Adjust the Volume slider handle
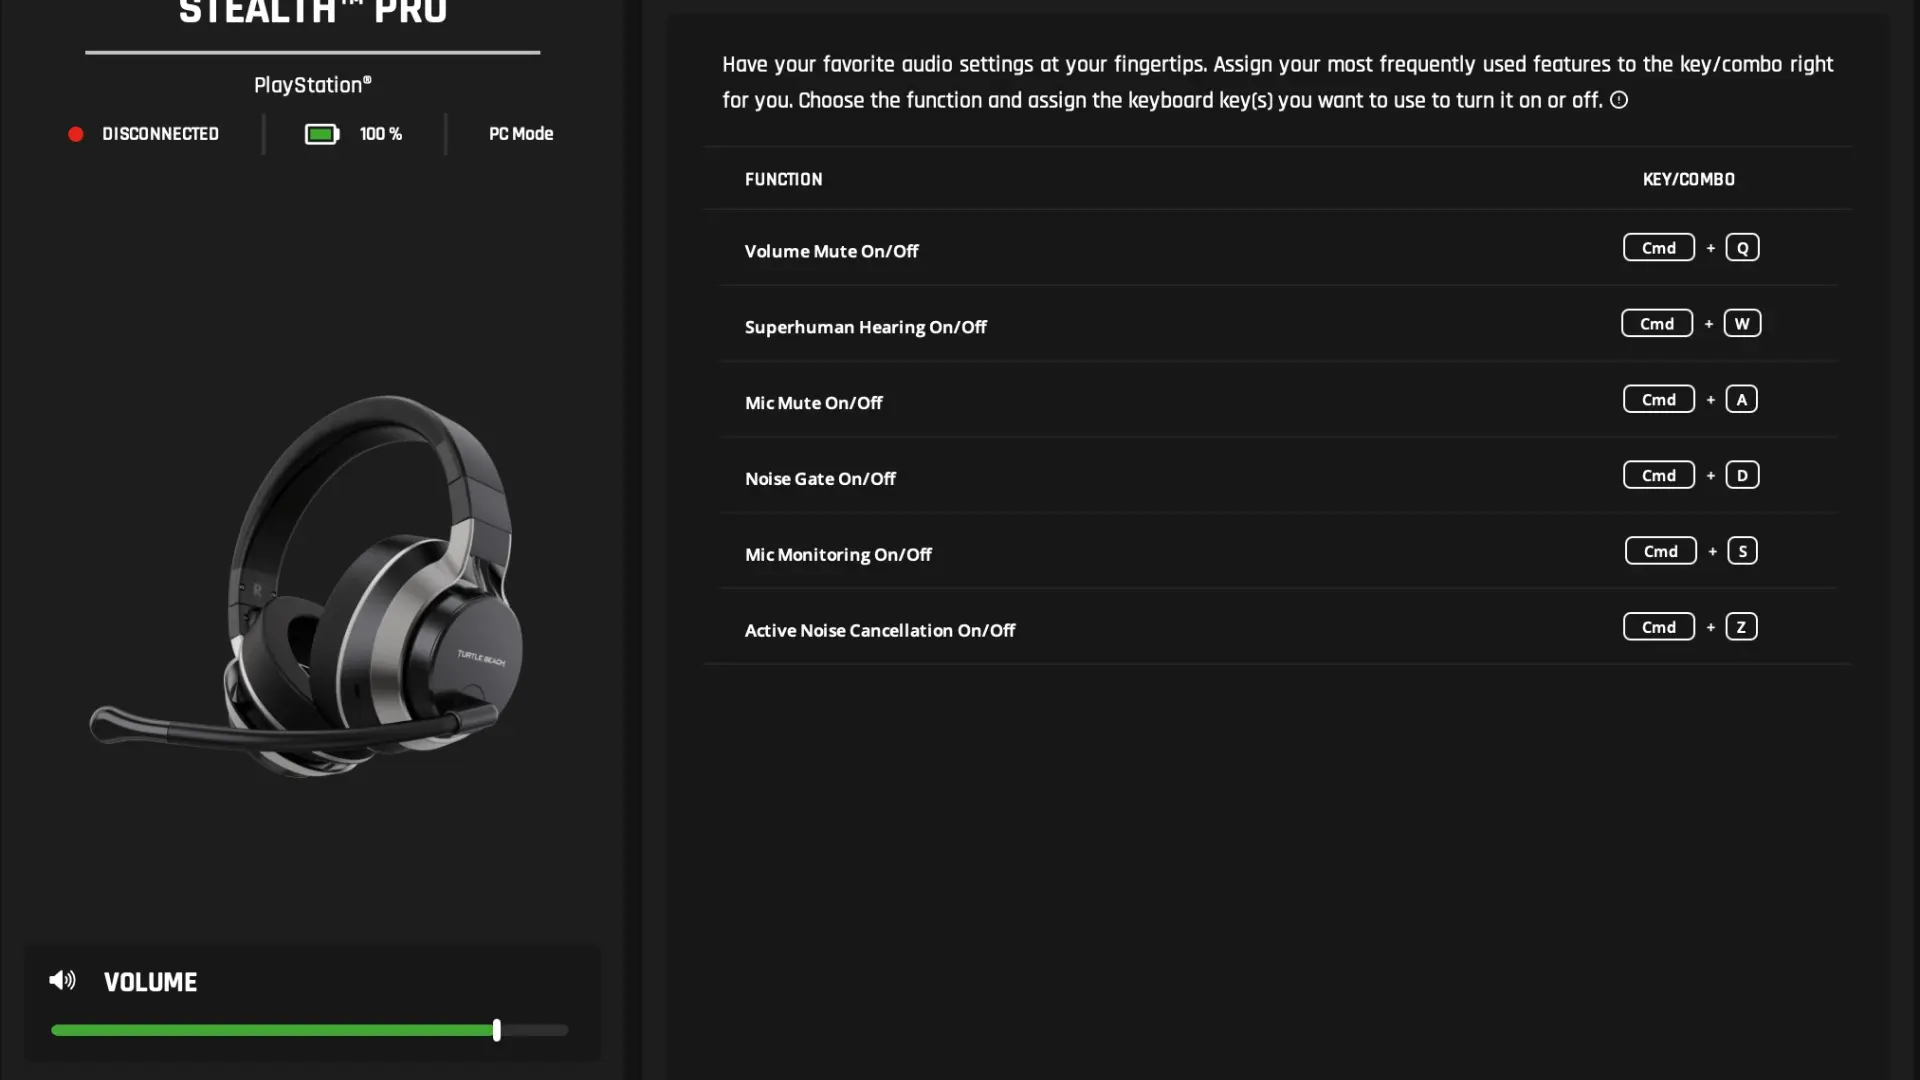 coord(497,1030)
